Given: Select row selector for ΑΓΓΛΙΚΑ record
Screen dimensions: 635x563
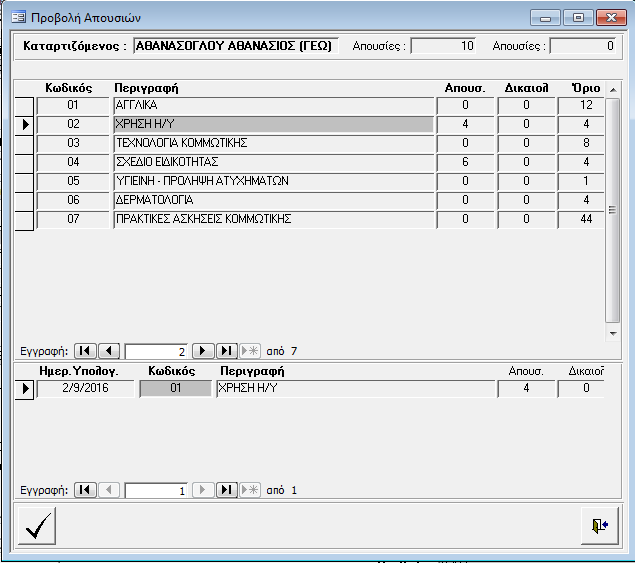Looking at the screenshot, I should [x=25, y=105].
